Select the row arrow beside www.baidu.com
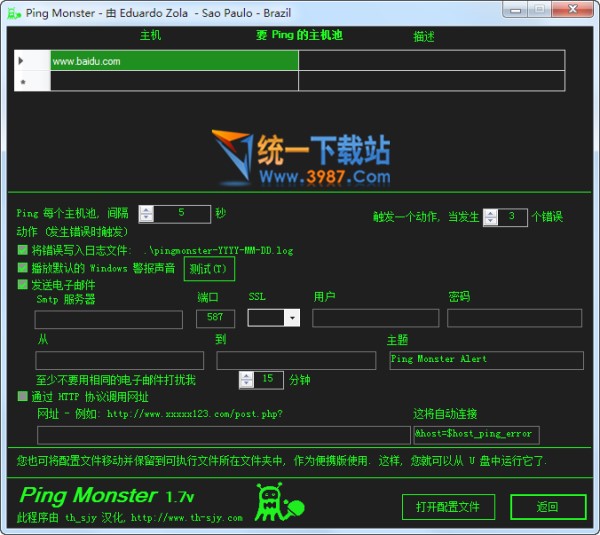Screen dimensions: 600x535 21,60
